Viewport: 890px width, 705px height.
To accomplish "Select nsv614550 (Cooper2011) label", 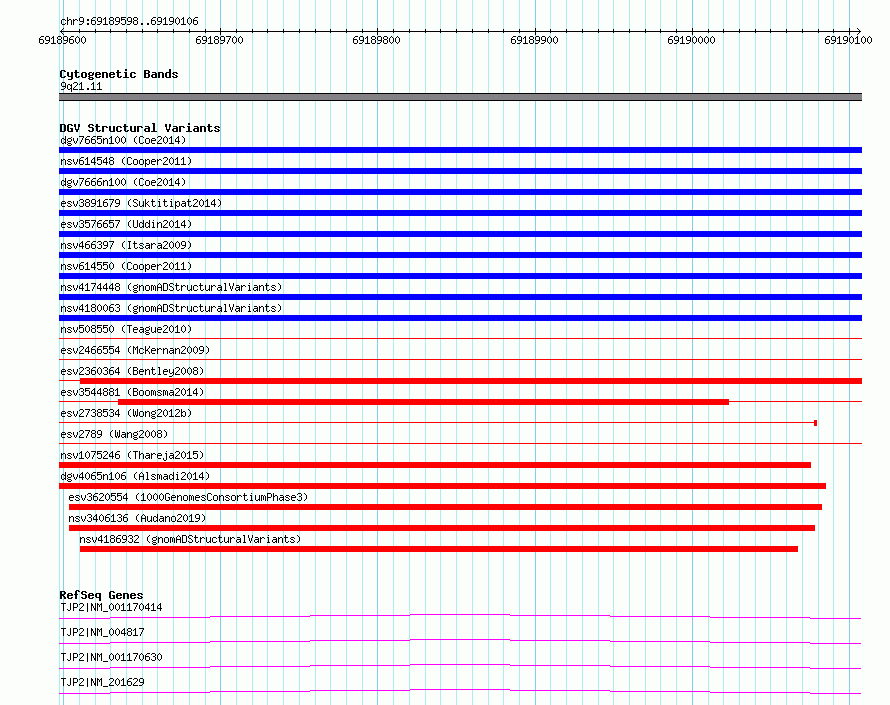I will 126,266.
